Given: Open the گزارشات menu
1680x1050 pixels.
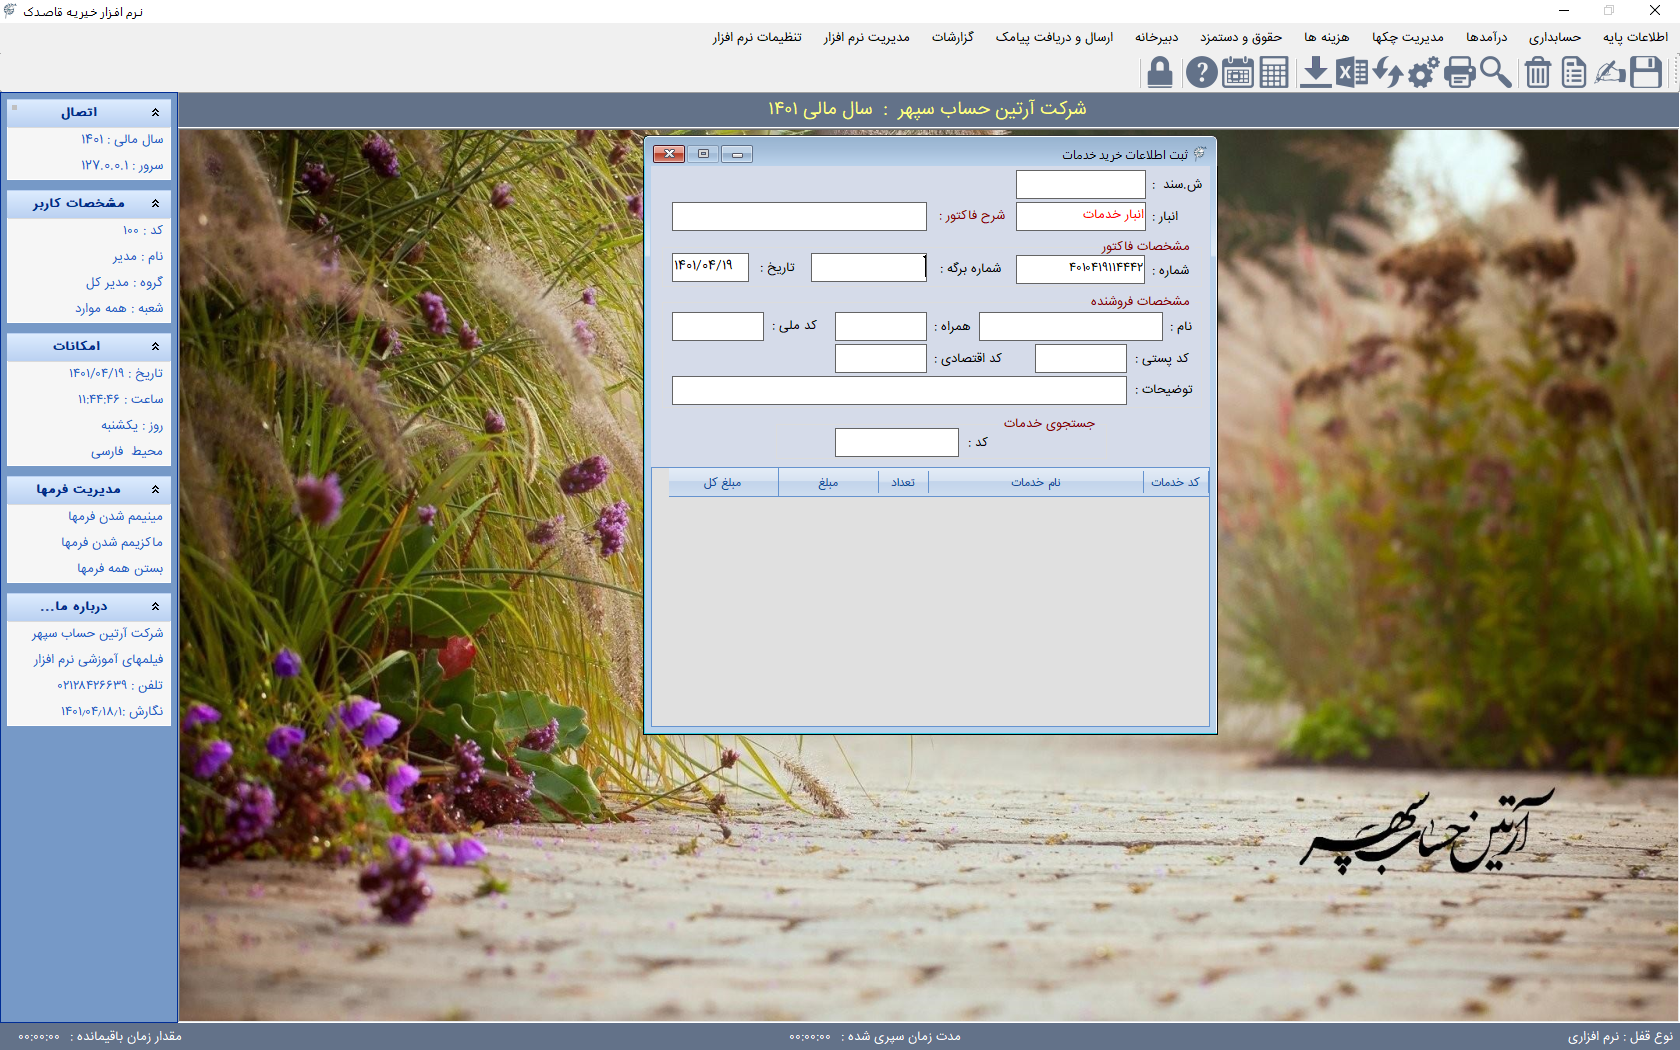Looking at the screenshot, I should pyautogui.click(x=952, y=37).
